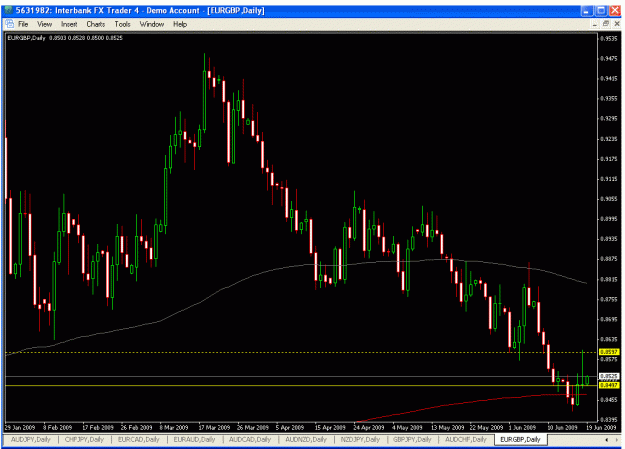625x449 pixels.
Task: Click the 19 Jun 2009 date label
Action: [x=601, y=427]
